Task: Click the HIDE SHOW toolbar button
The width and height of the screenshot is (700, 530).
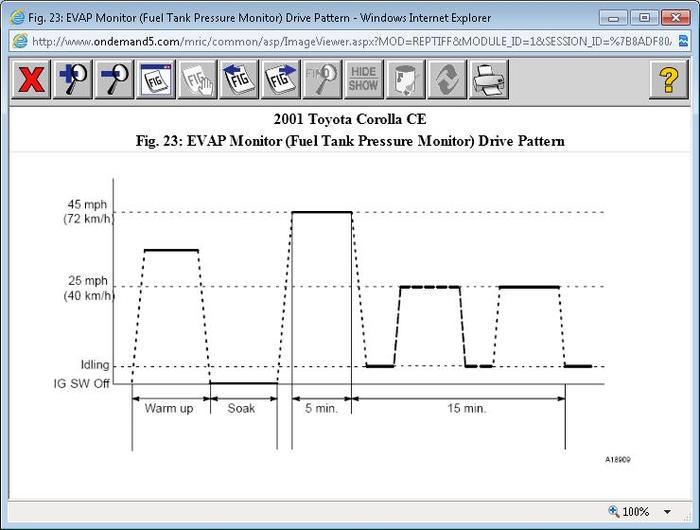Action: coord(363,79)
